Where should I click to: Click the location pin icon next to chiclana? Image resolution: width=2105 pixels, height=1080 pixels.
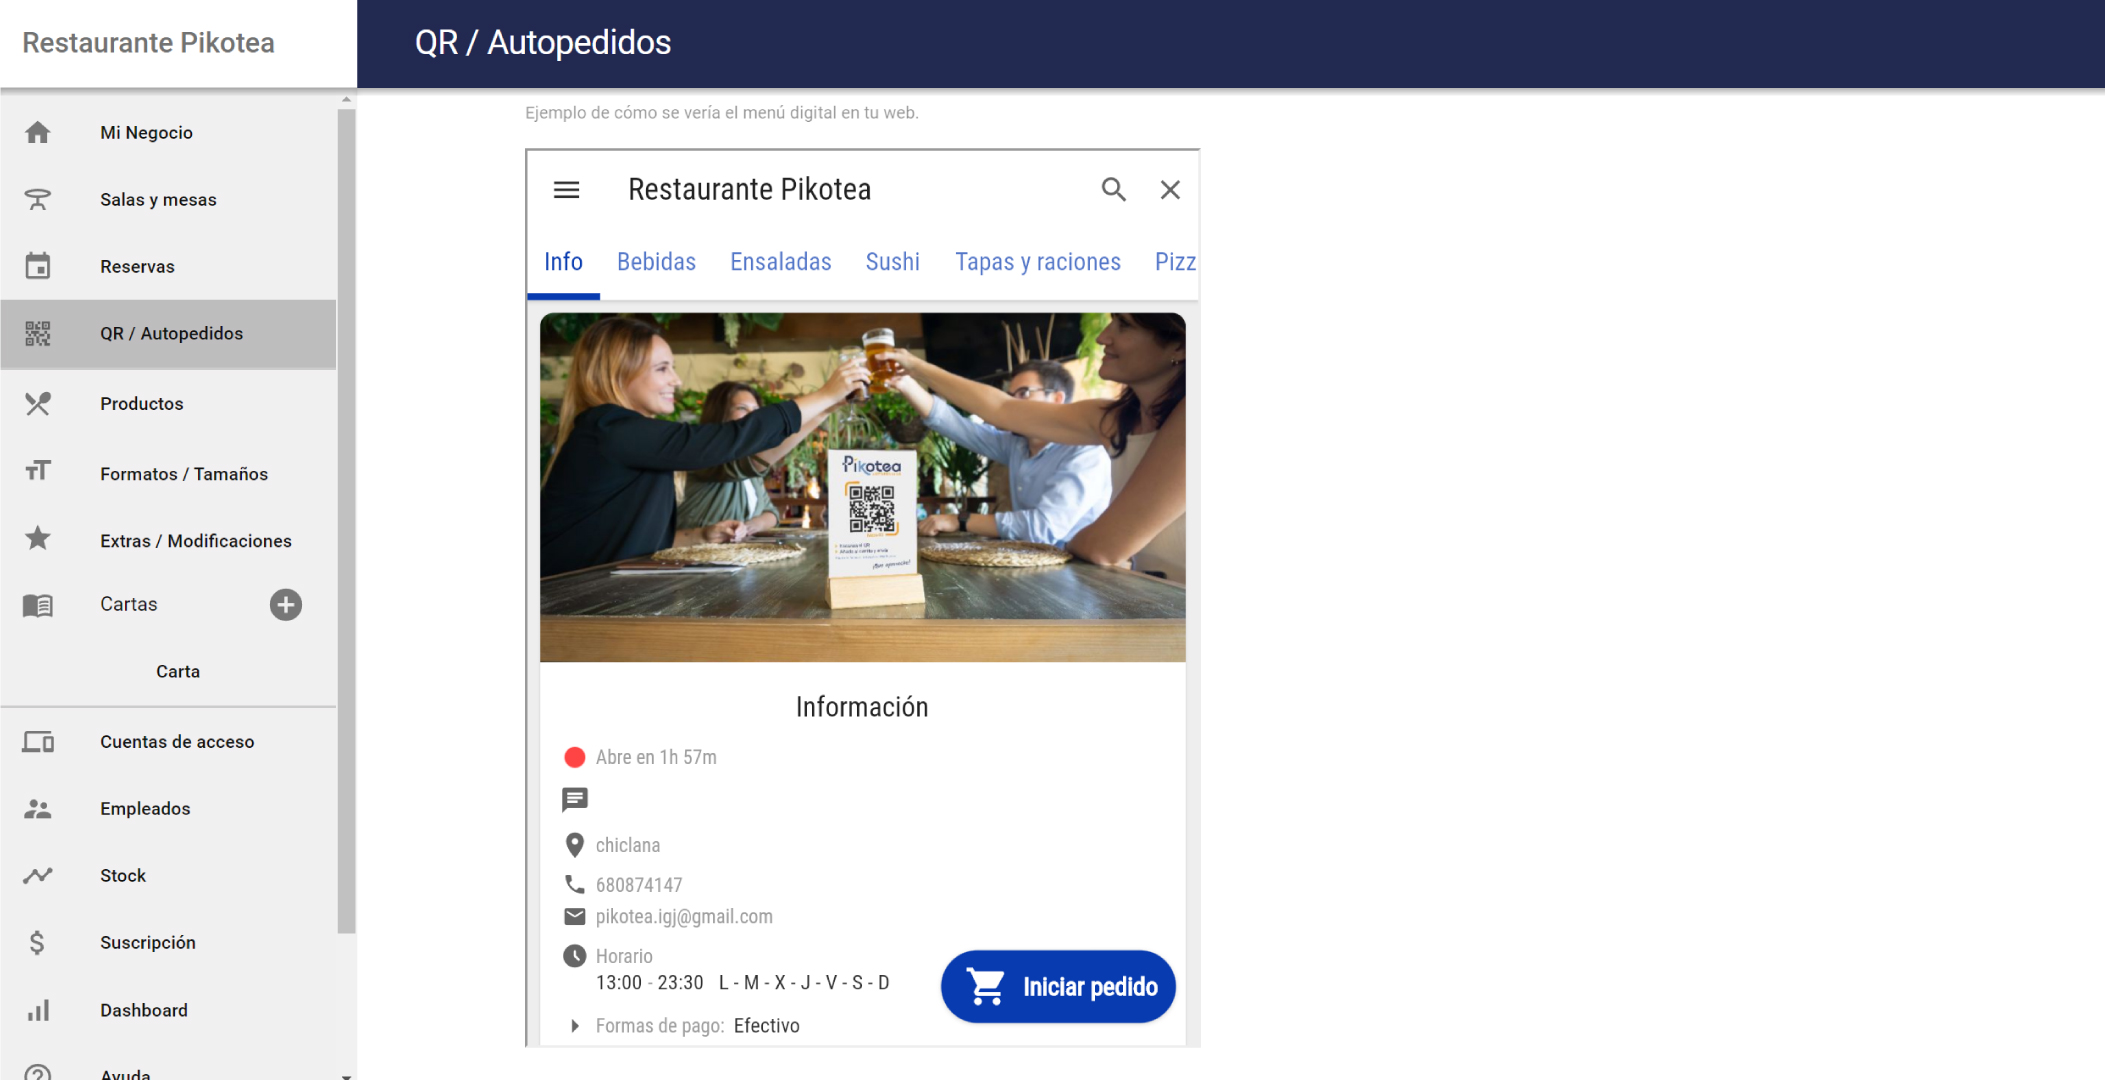575,845
